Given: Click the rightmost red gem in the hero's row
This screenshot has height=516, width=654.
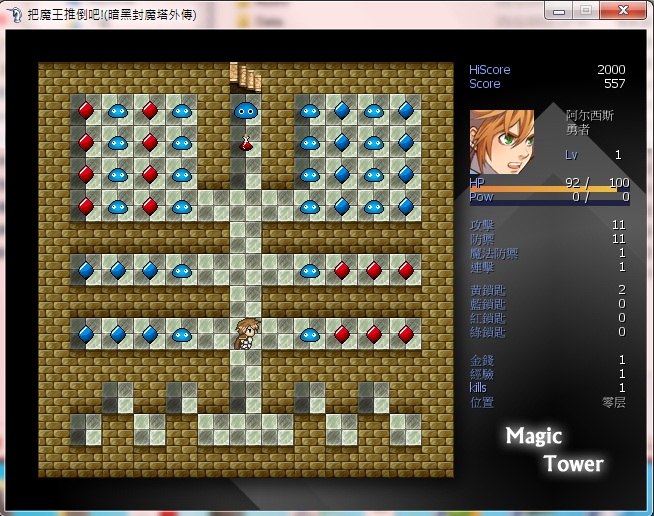Looking at the screenshot, I should pos(406,334).
